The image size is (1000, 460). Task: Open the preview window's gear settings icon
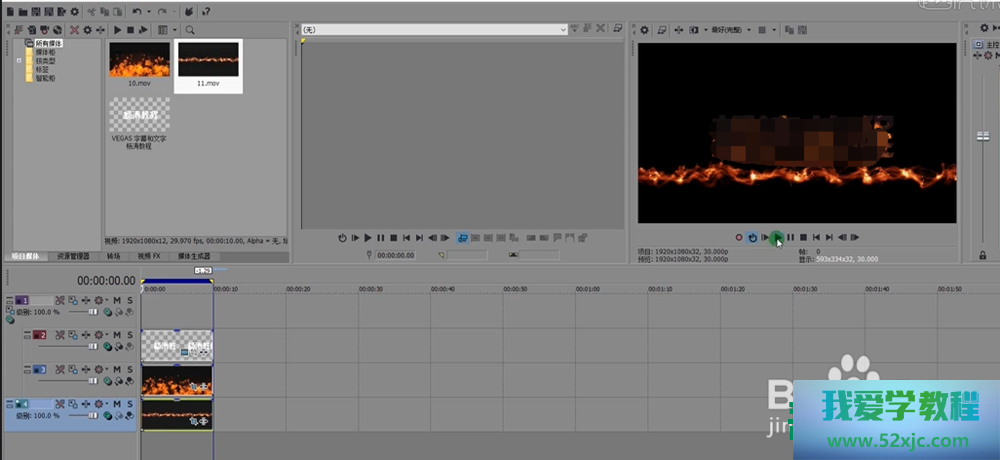(x=645, y=30)
